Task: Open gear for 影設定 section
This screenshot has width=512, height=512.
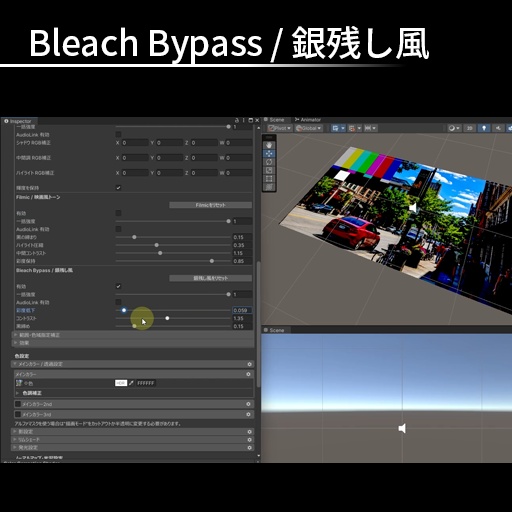Action: pyautogui.click(x=249, y=432)
